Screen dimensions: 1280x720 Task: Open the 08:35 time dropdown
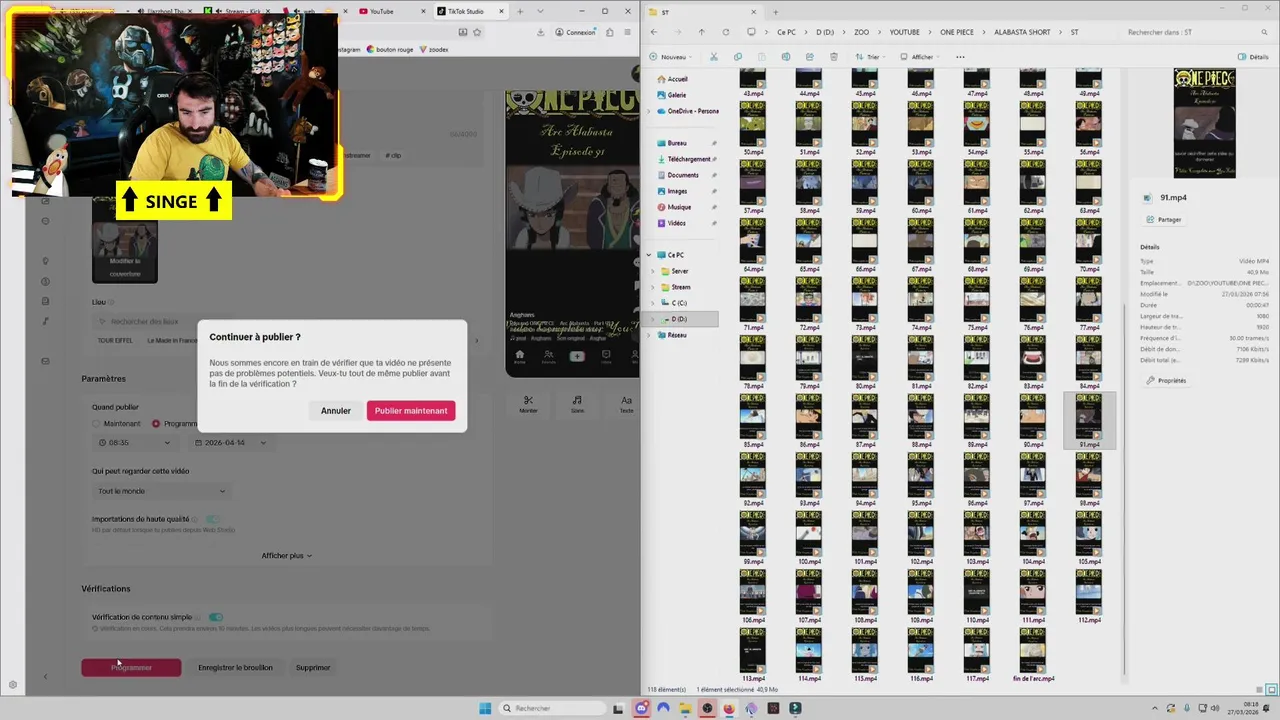click(135, 442)
